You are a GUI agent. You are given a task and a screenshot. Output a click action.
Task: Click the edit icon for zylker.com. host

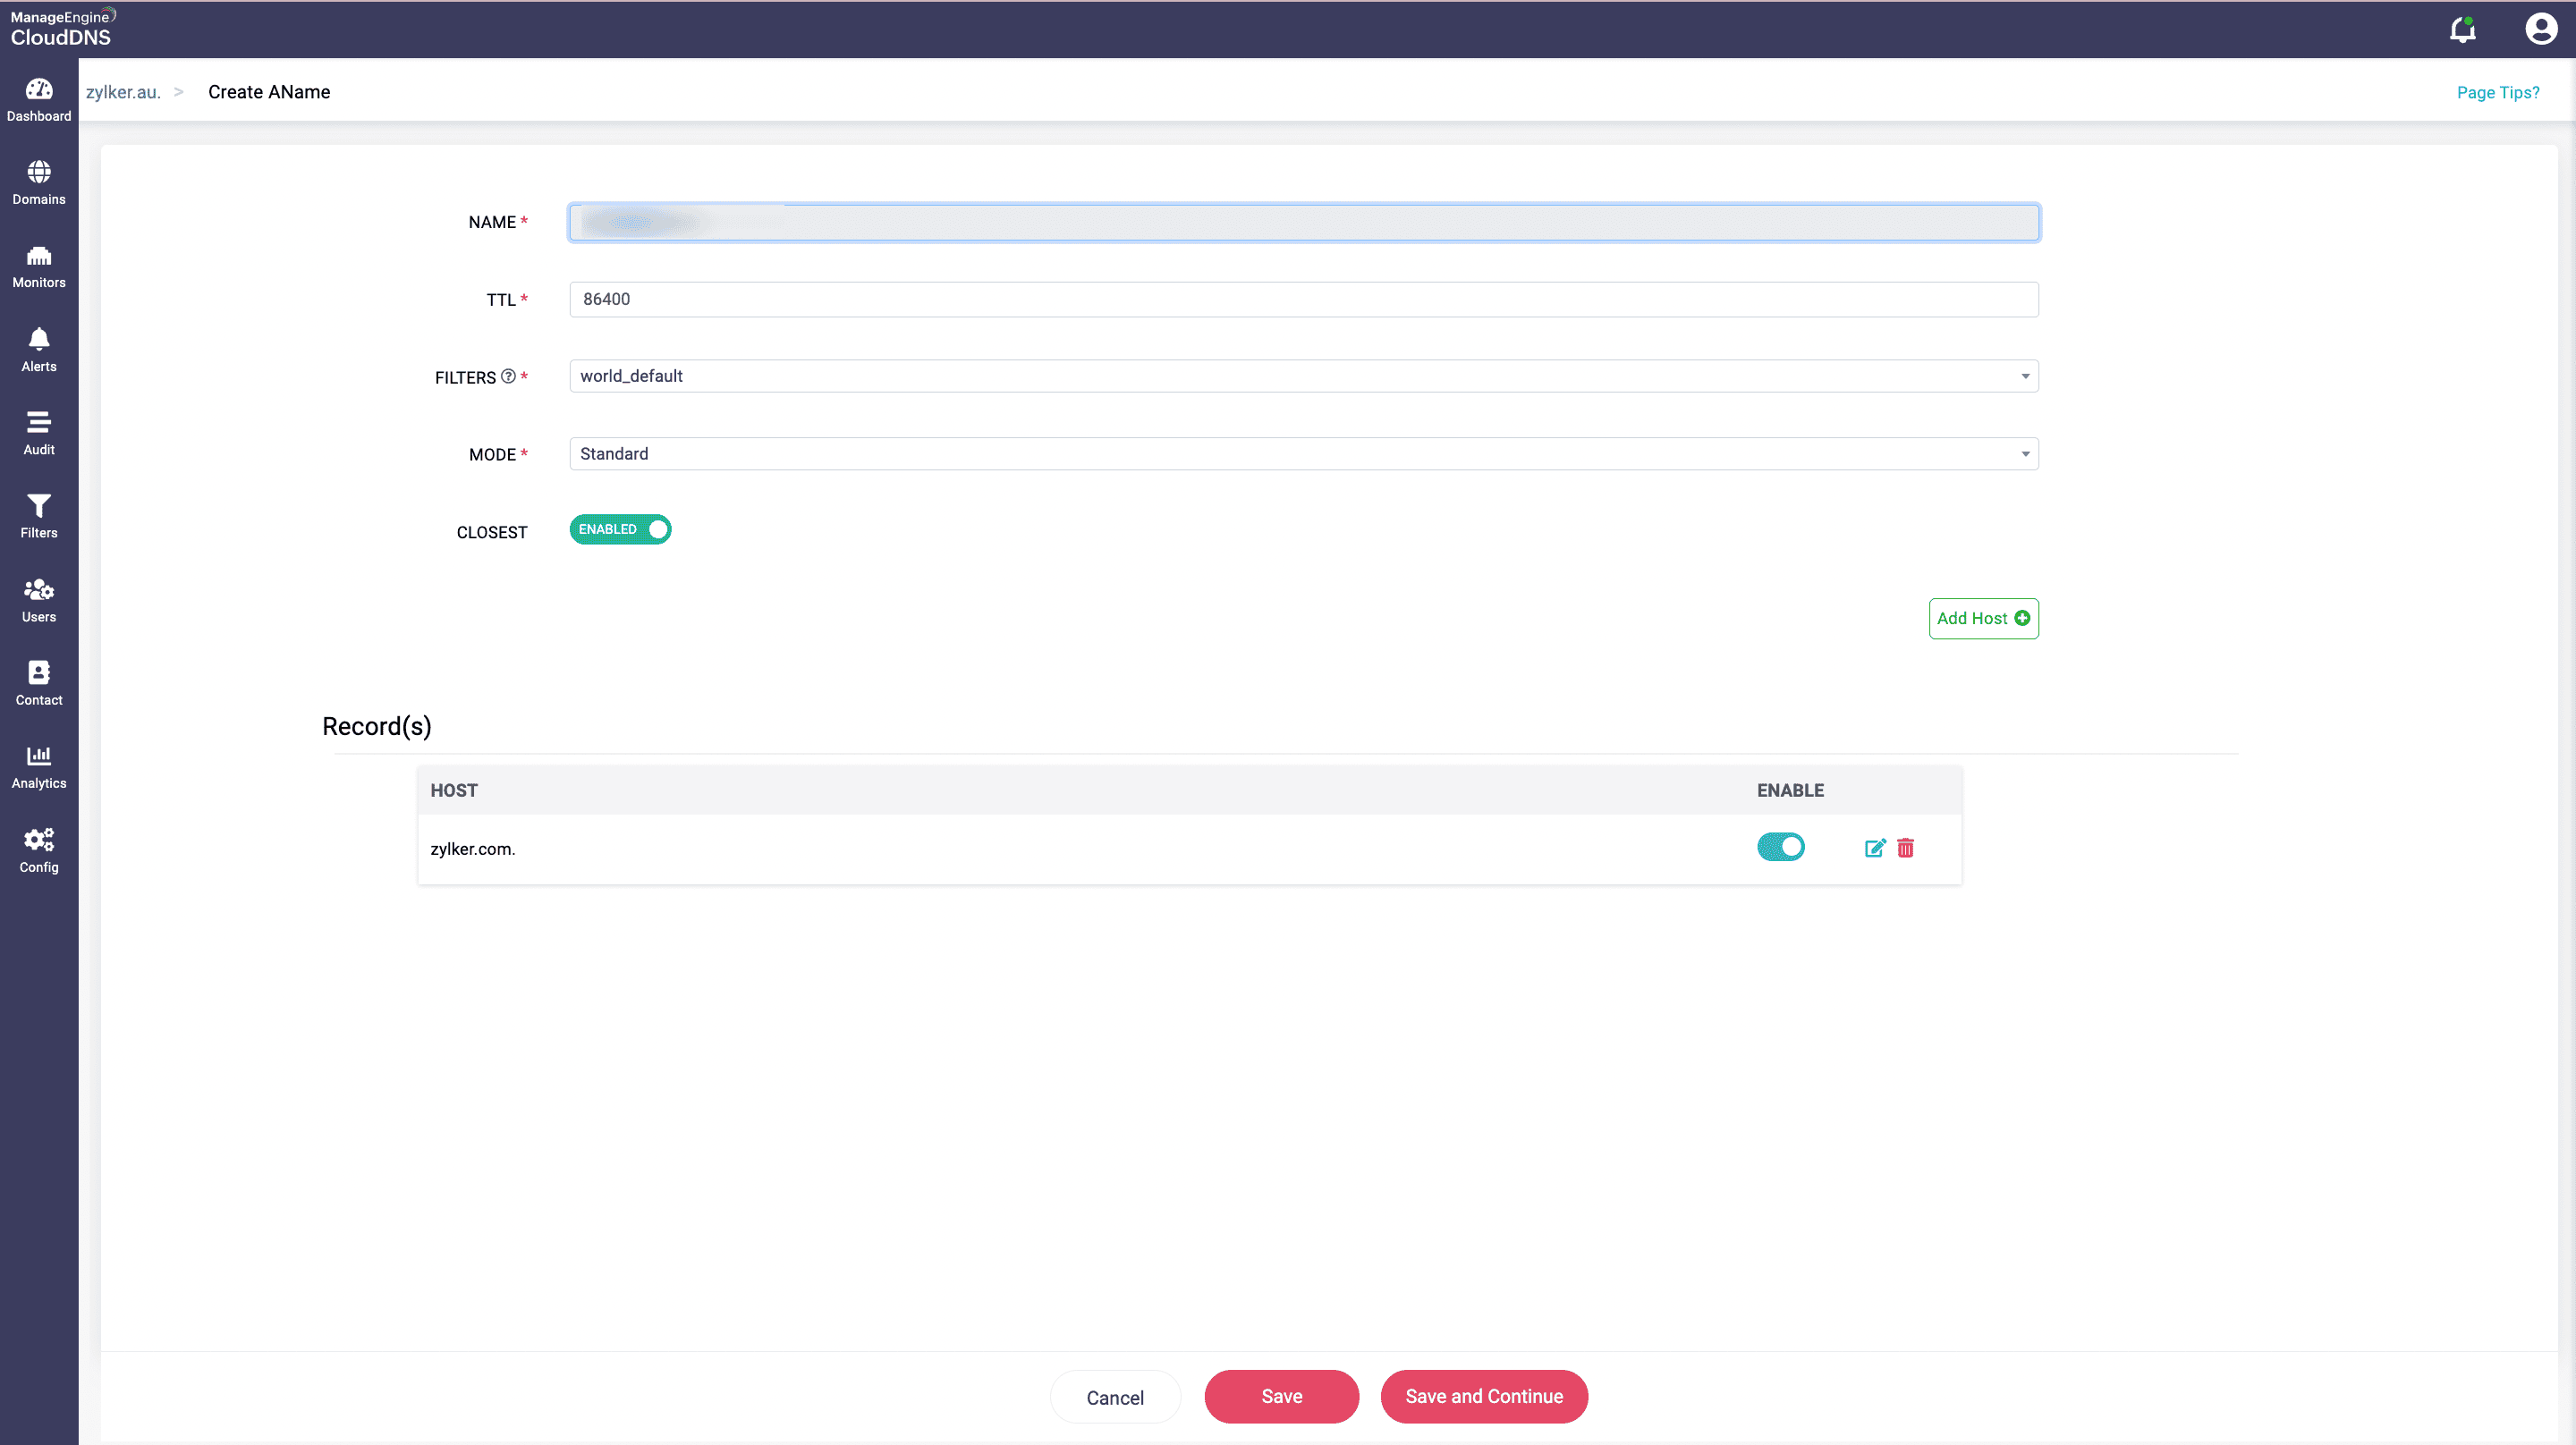coord(1875,848)
